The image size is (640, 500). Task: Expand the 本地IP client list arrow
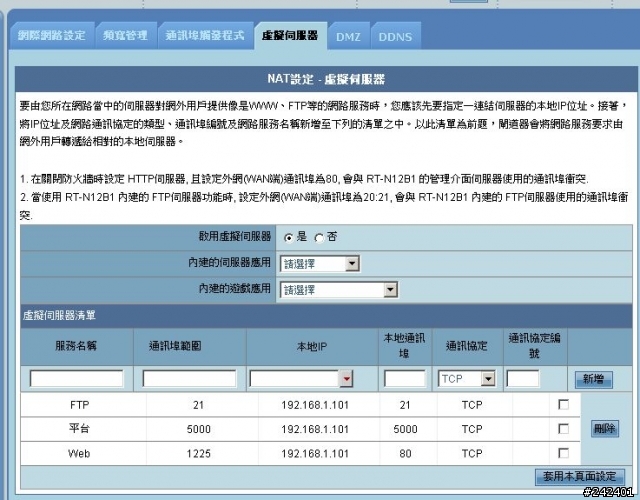tap(347, 379)
